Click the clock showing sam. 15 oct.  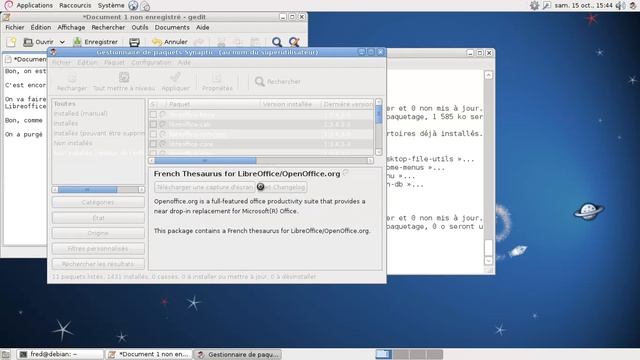coord(583,5)
